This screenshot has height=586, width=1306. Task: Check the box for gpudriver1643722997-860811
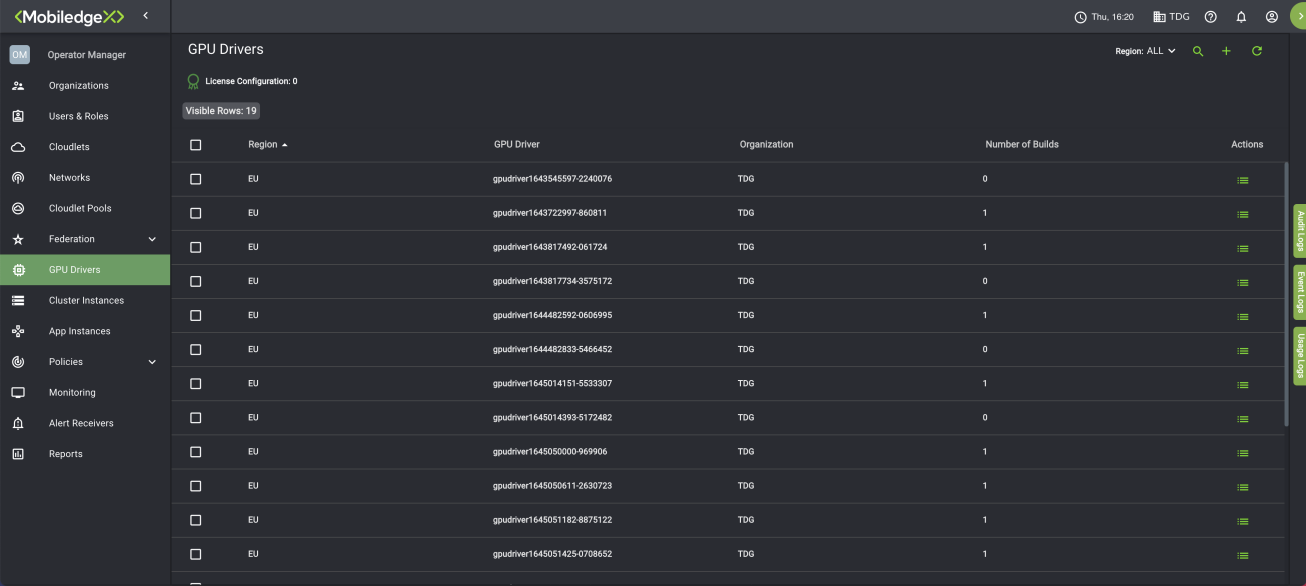click(195, 213)
